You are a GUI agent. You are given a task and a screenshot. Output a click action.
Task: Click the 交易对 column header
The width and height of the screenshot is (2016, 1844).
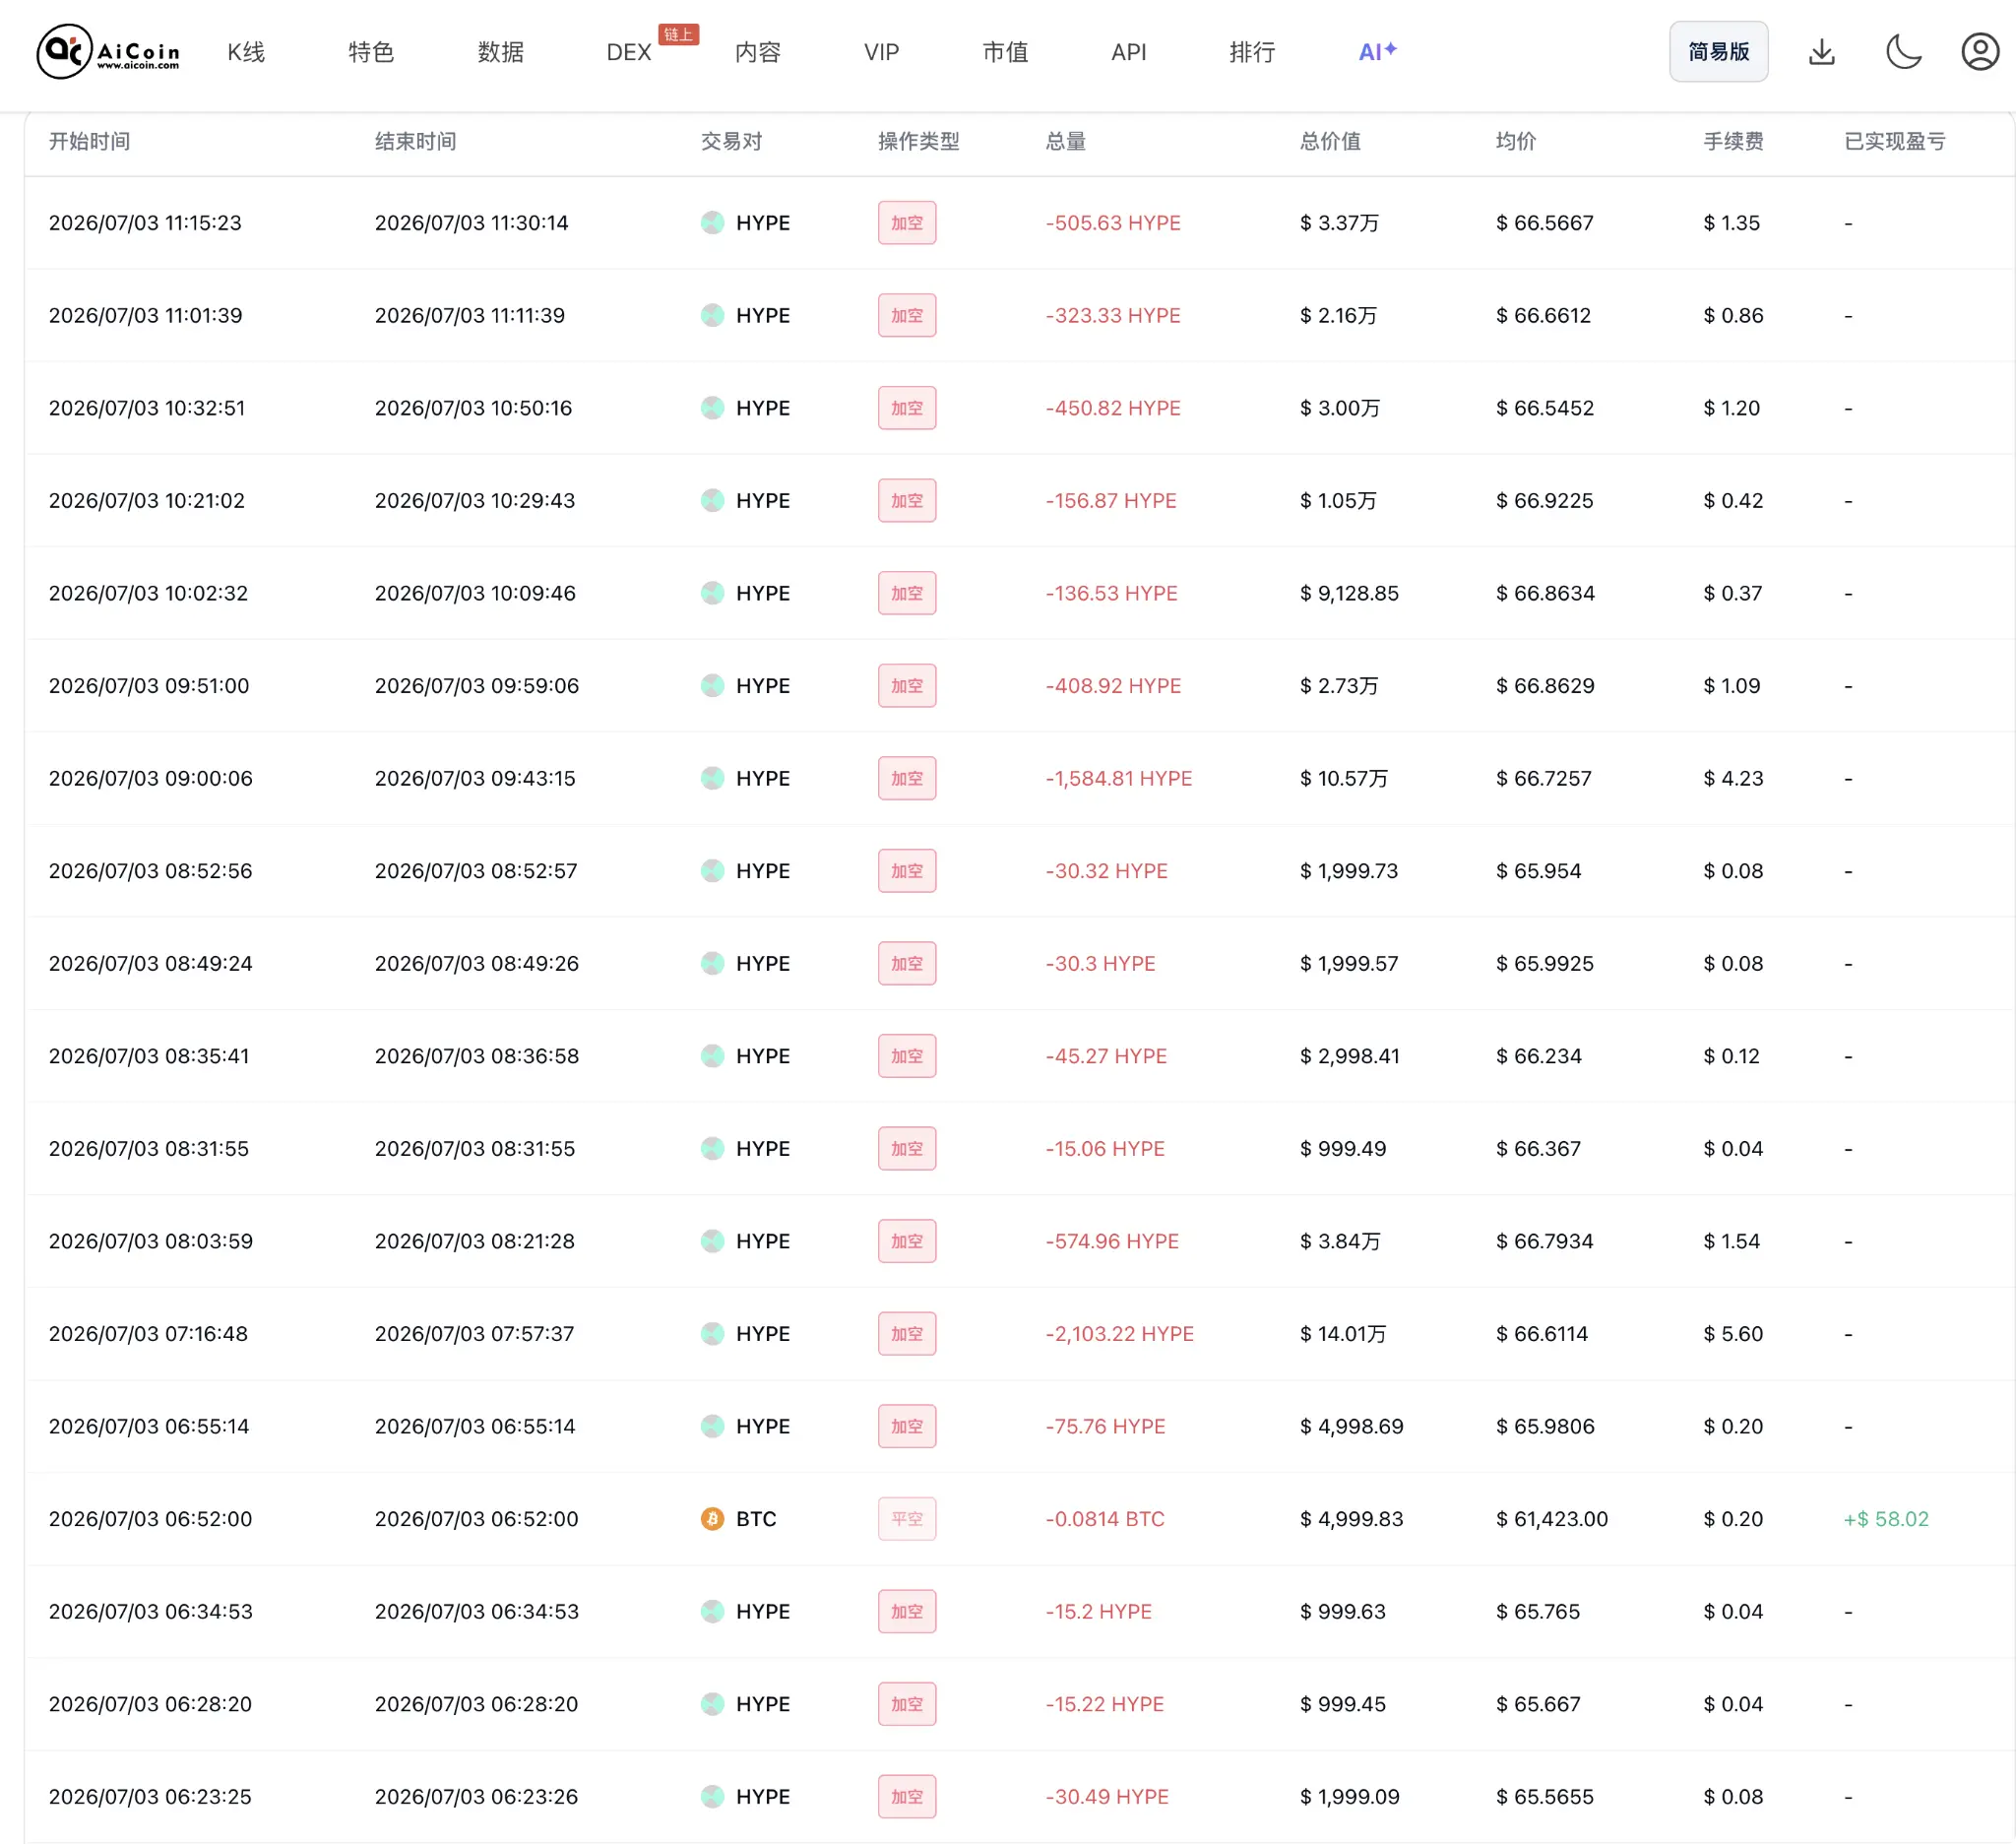[731, 141]
